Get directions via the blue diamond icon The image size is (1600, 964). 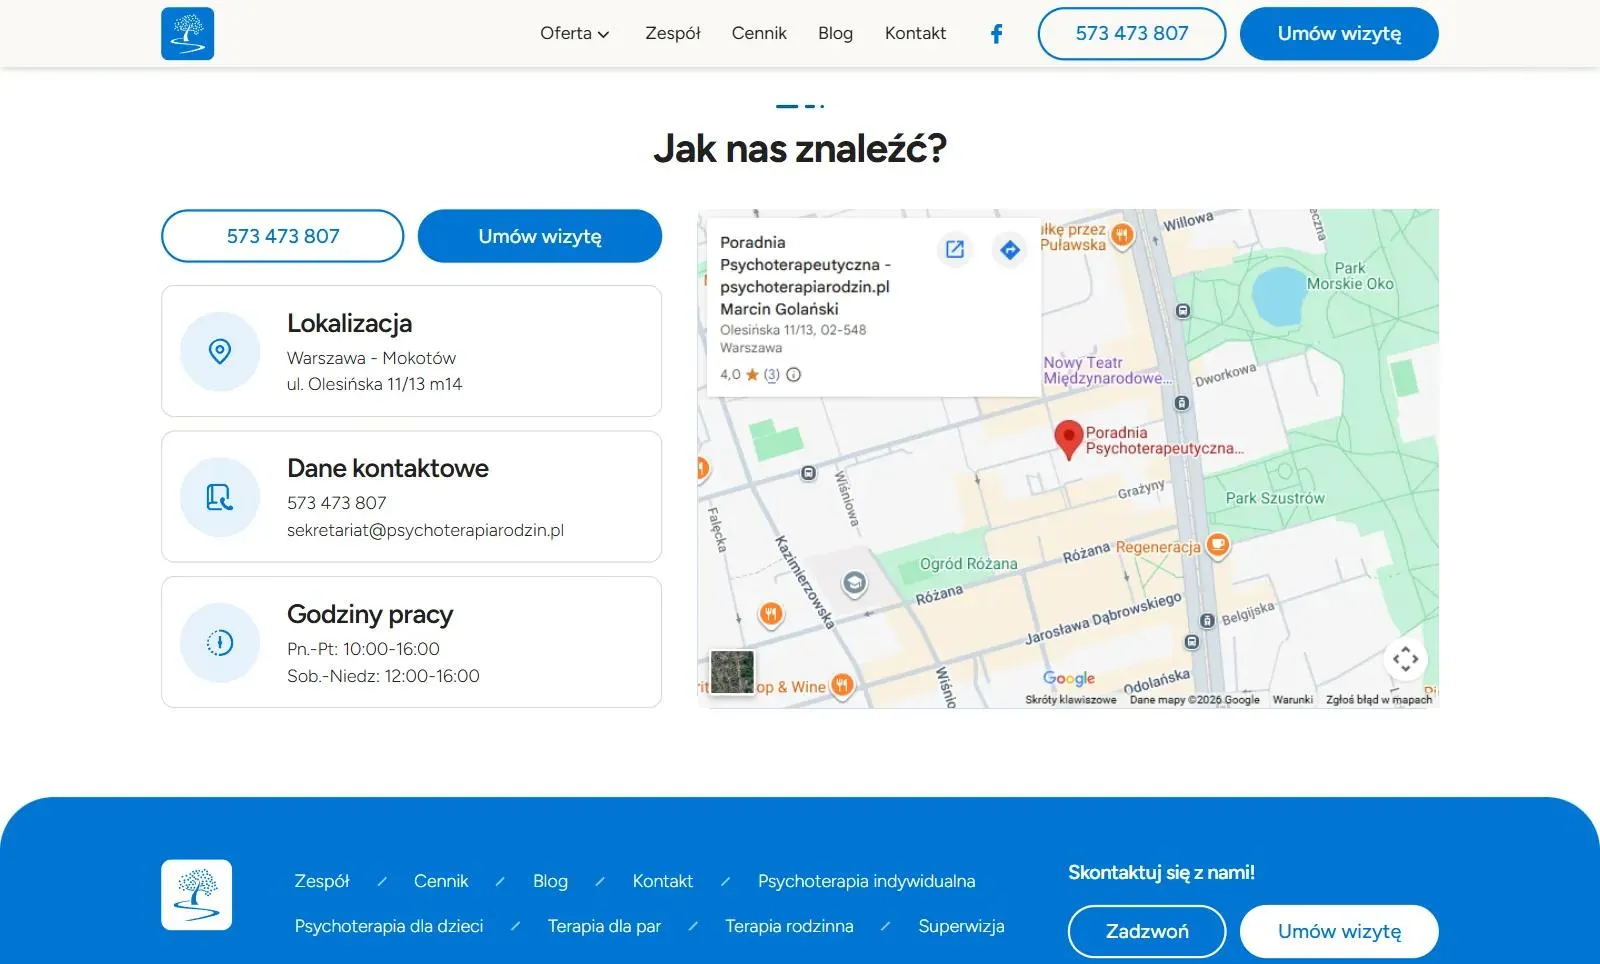[x=1010, y=249]
